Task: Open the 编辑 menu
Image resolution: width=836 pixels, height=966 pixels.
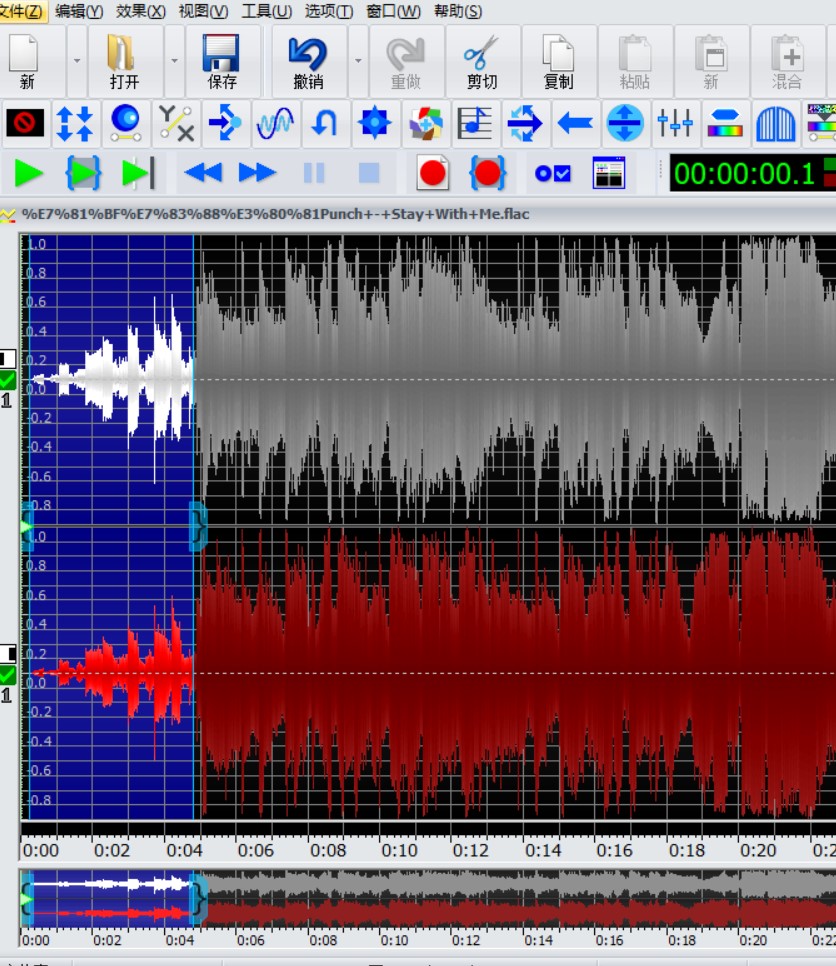Action: 79,11
